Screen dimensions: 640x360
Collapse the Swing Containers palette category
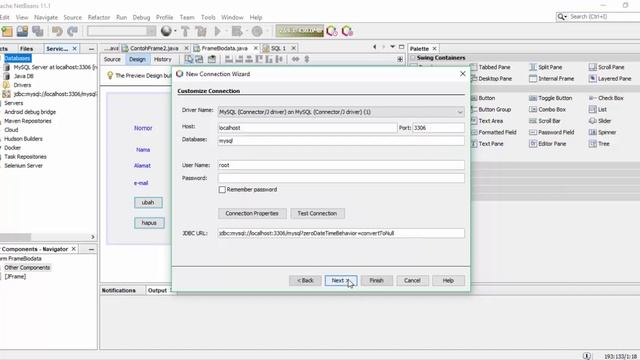click(x=413, y=58)
